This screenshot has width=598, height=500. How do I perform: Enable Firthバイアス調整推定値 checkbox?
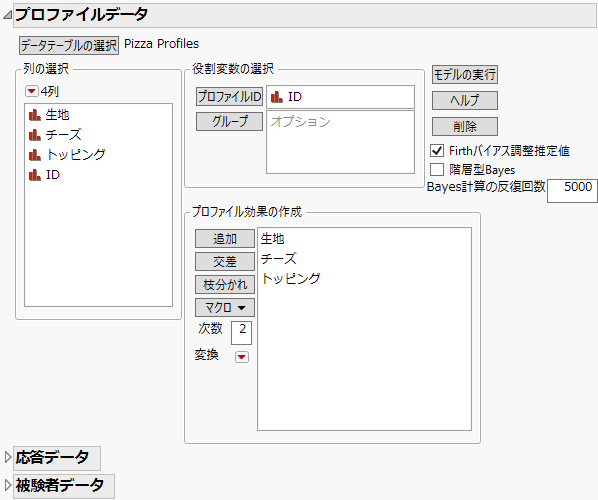(x=437, y=151)
